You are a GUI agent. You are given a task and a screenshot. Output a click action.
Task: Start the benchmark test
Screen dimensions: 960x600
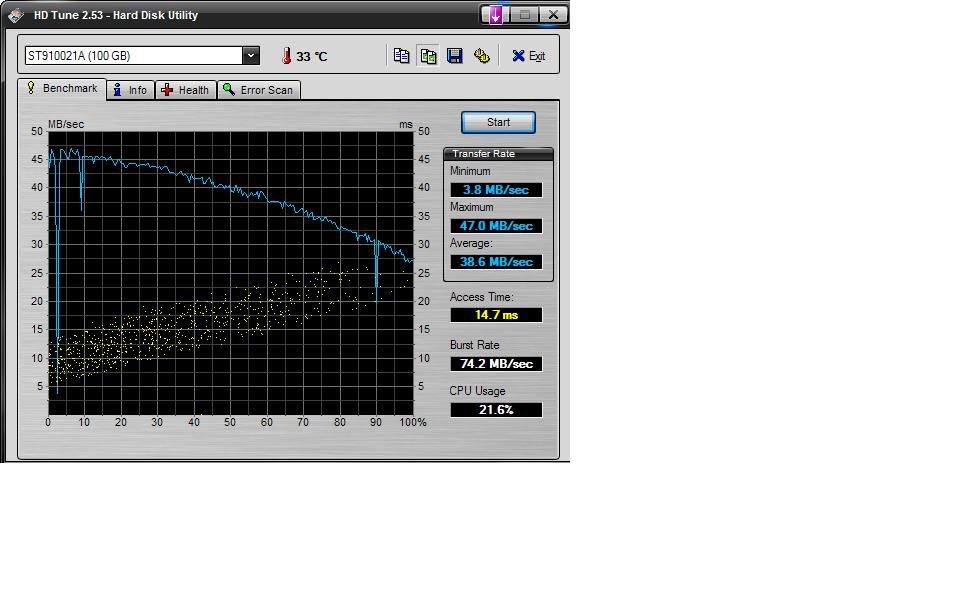tap(498, 122)
